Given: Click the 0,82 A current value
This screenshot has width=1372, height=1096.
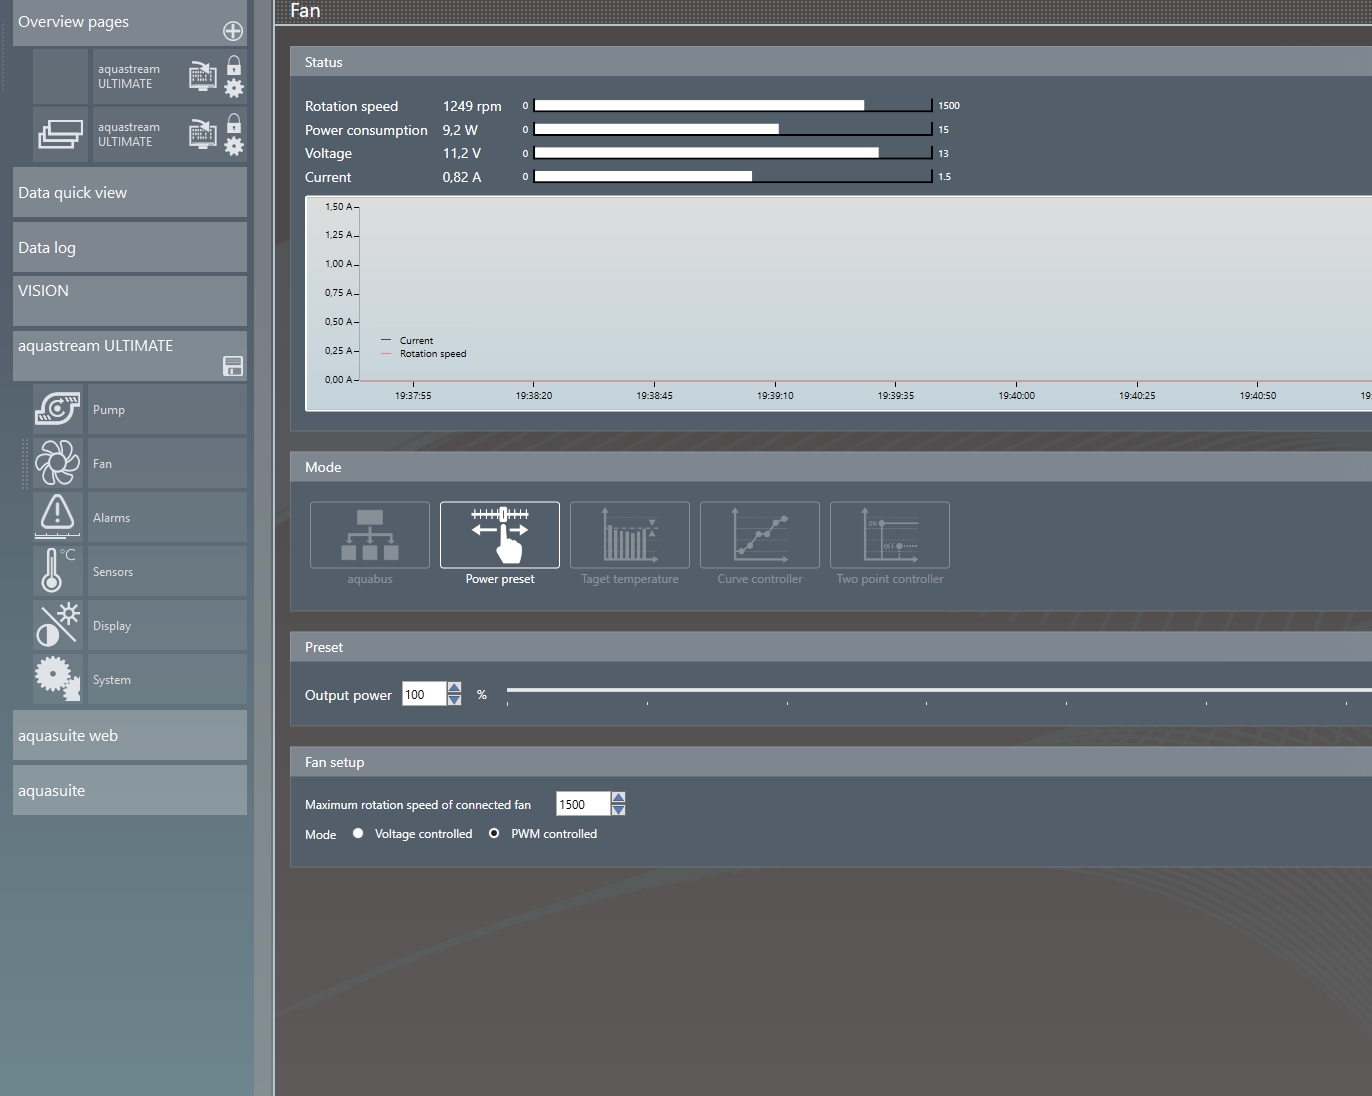Looking at the screenshot, I should click(x=462, y=177).
